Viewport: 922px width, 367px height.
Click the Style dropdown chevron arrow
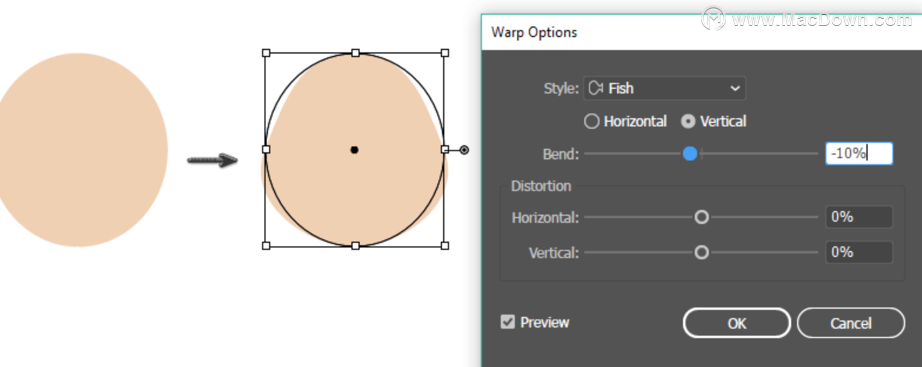coord(734,89)
